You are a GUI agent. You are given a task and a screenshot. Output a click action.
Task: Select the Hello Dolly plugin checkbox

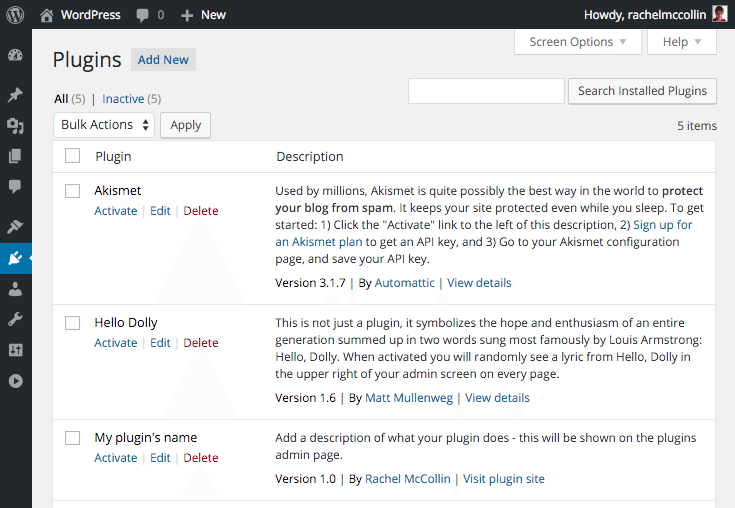(x=72, y=323)
